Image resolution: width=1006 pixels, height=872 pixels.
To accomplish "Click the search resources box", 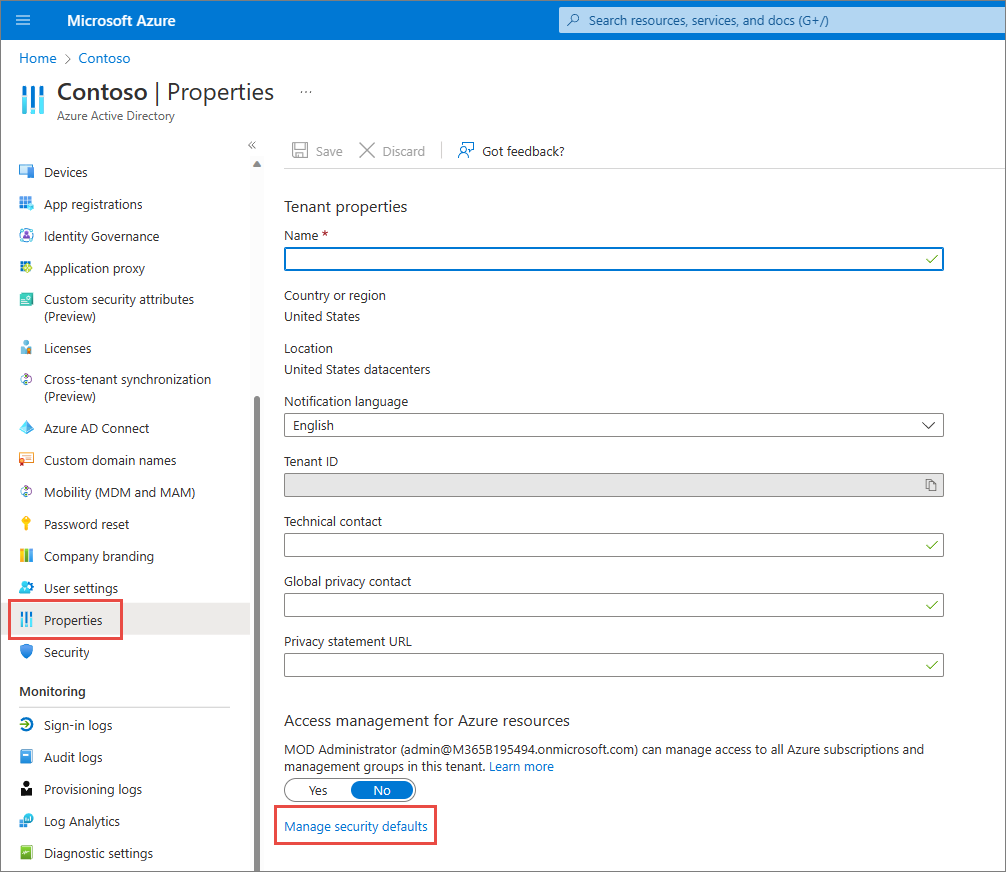I will (782, 20).
